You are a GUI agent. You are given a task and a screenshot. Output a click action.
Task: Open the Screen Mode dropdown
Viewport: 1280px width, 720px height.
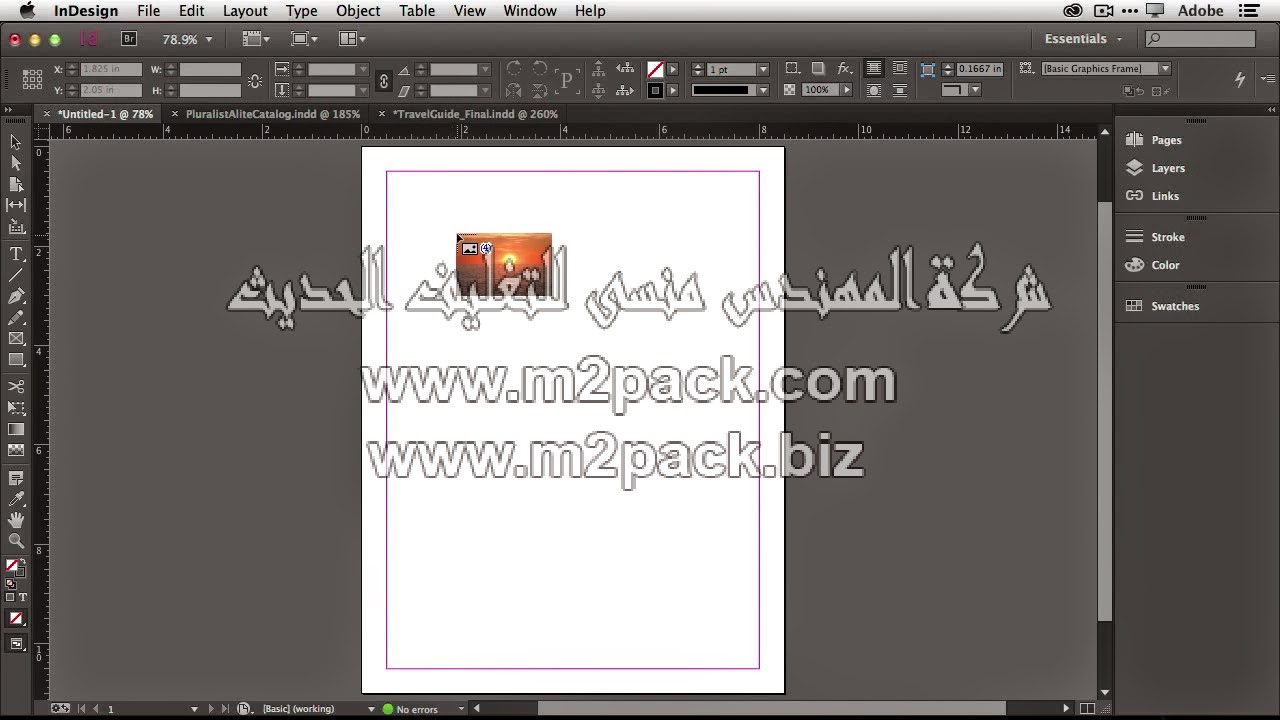(303, 39)
